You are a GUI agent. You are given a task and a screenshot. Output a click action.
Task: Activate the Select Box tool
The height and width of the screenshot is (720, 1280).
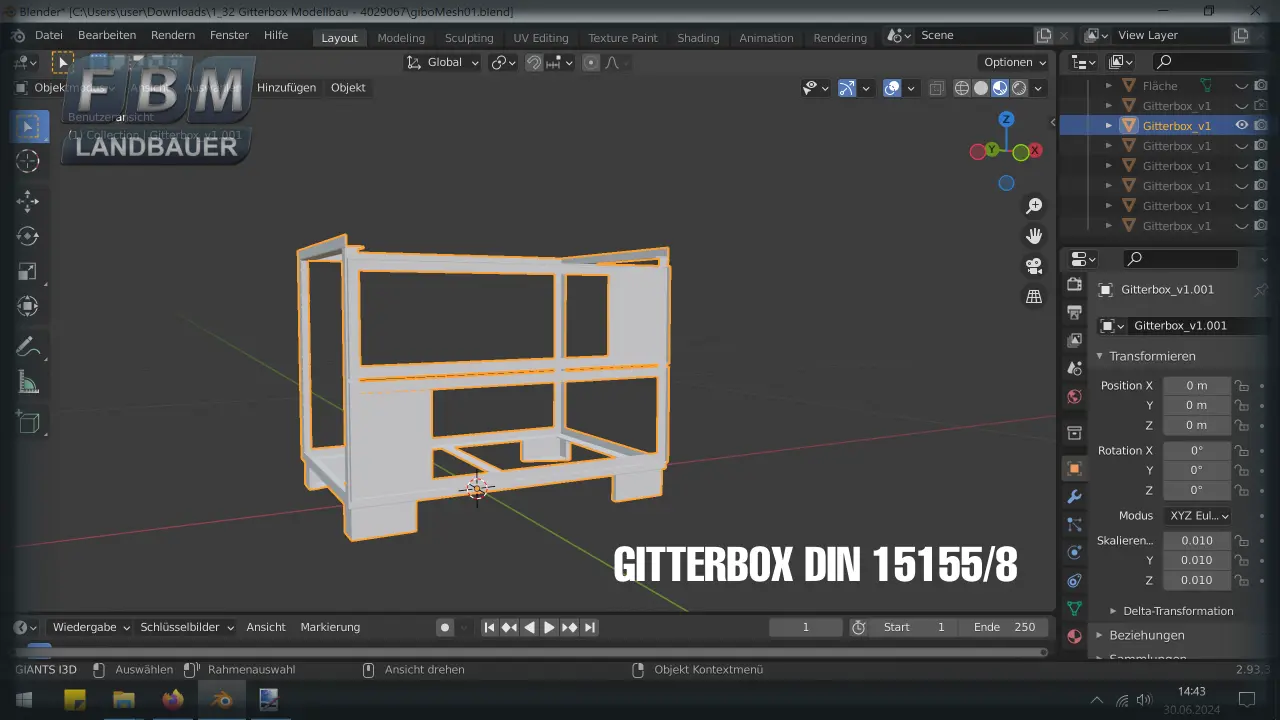pyautogui.click(x=28, y=126)
